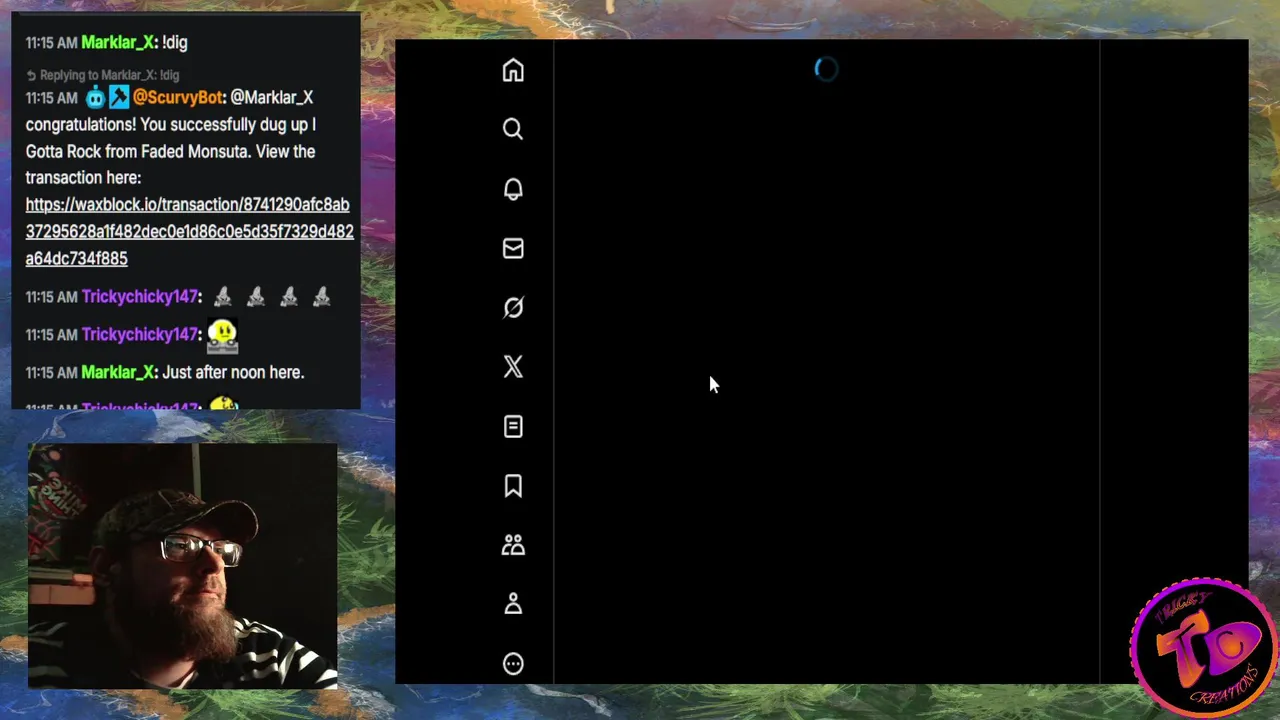Open the Lists document icon
Image resolution: width=1280 pixels, height=720 pixels.
[513, 426]
